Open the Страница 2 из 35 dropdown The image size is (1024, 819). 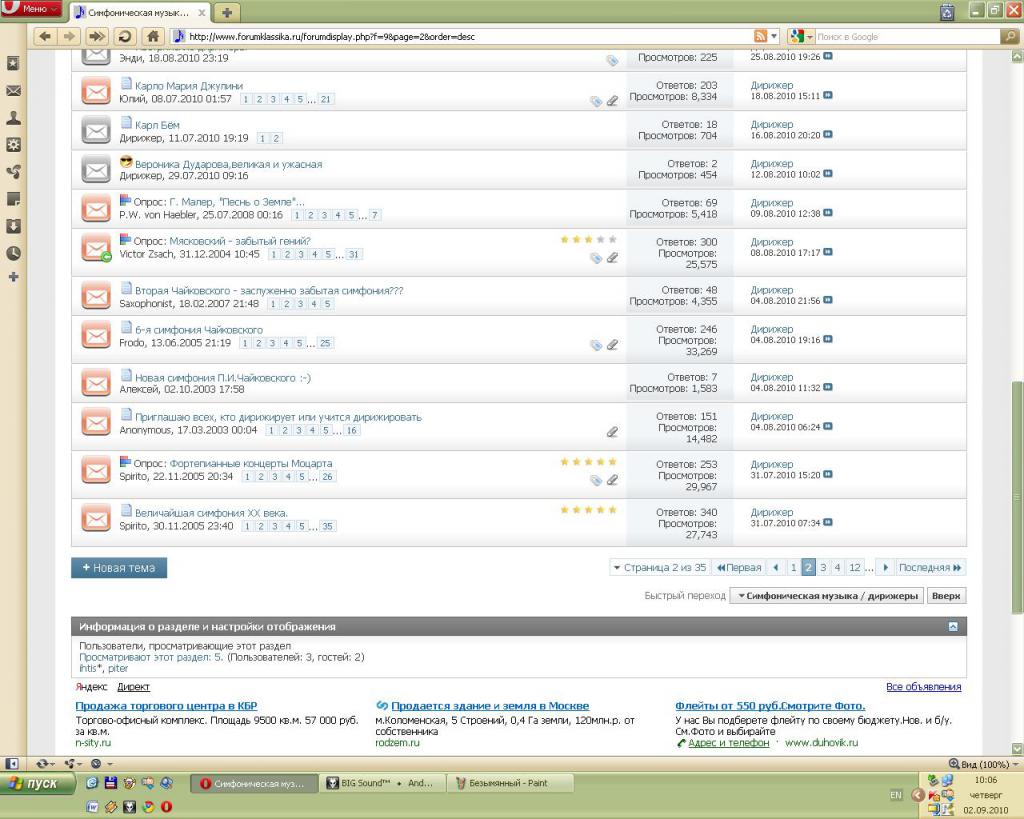pyautogui.click(x=659, y=567)
